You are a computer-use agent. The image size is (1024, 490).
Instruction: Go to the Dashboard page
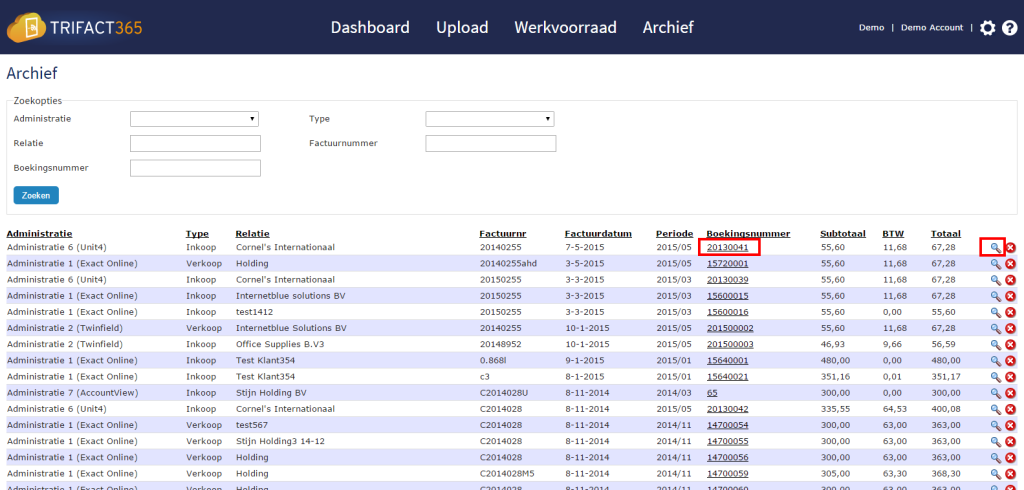[x=370, y=27]
